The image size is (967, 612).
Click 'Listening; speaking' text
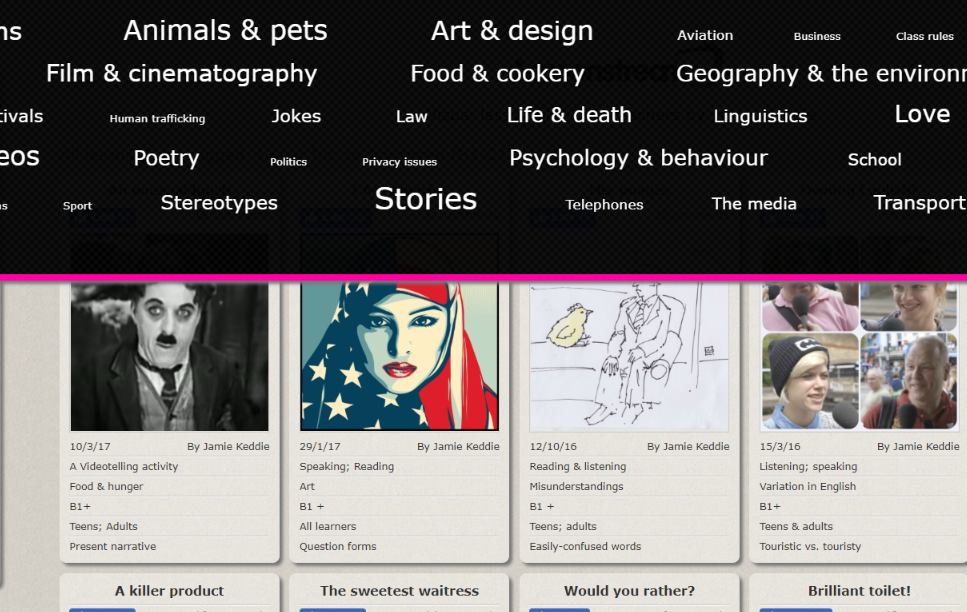pos(808,467)
